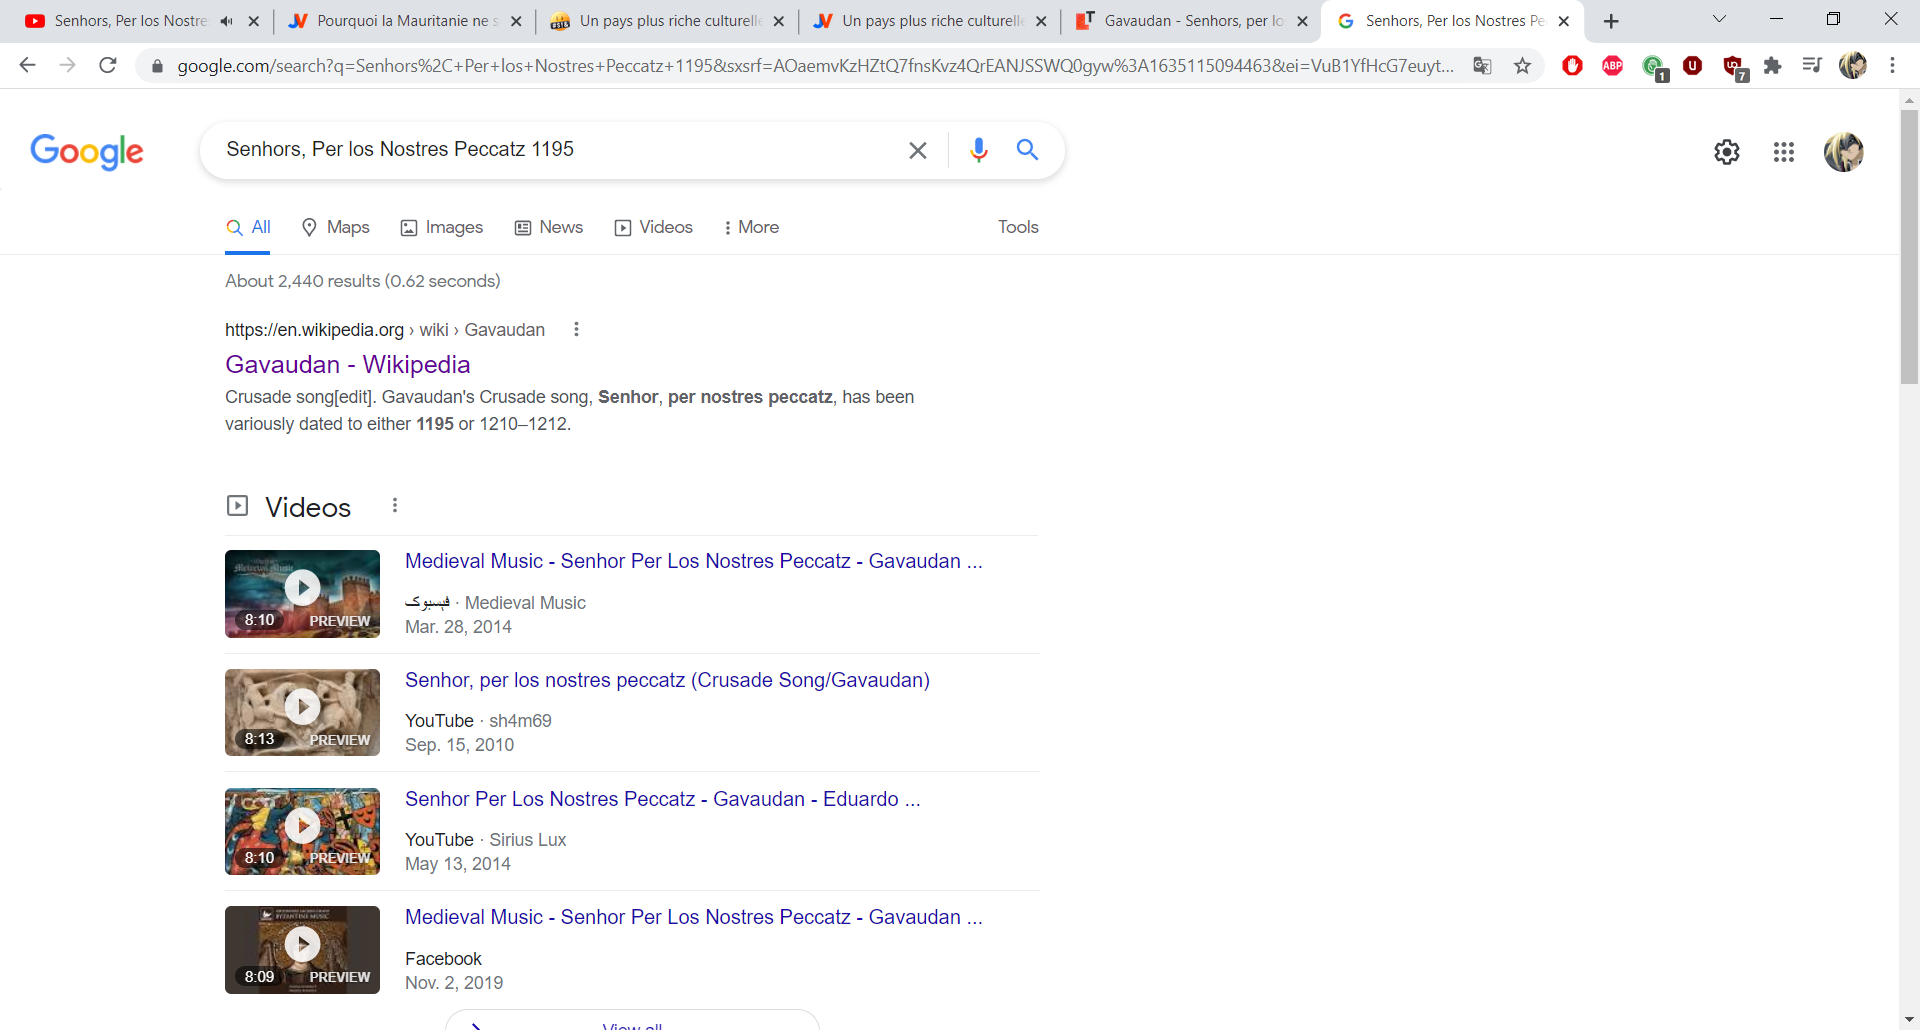
Task: Open the red shield extension with badge 7
Action: [1735, 68]
